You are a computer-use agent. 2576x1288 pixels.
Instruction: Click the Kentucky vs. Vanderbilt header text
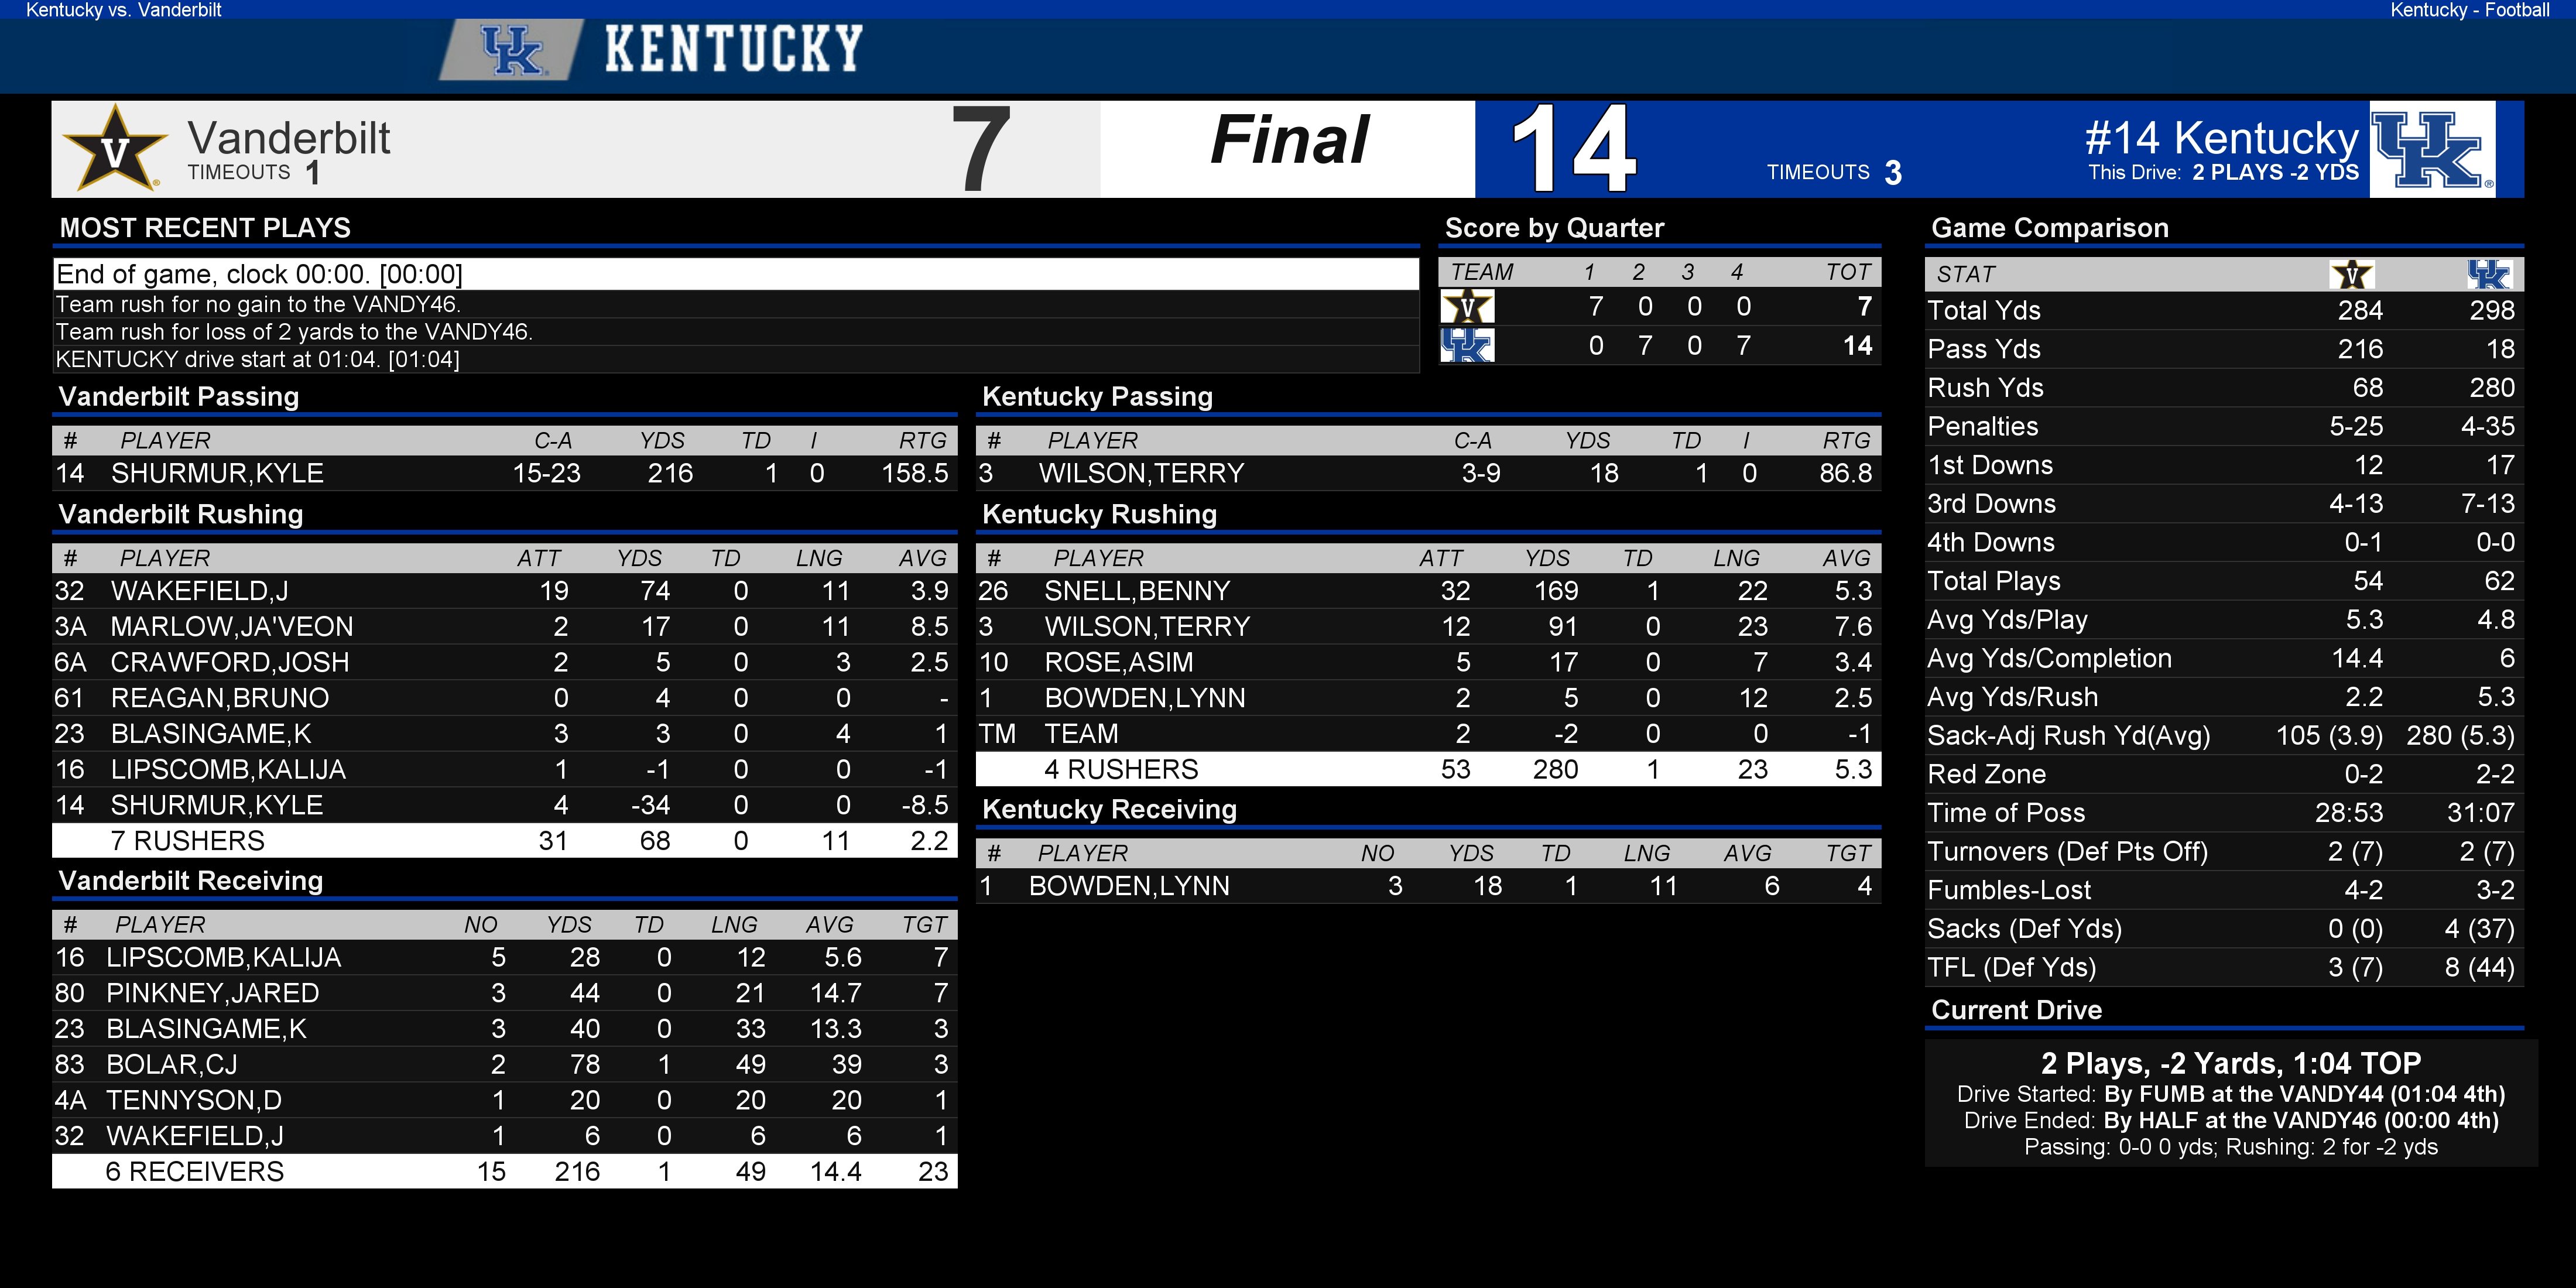(123, 10)
